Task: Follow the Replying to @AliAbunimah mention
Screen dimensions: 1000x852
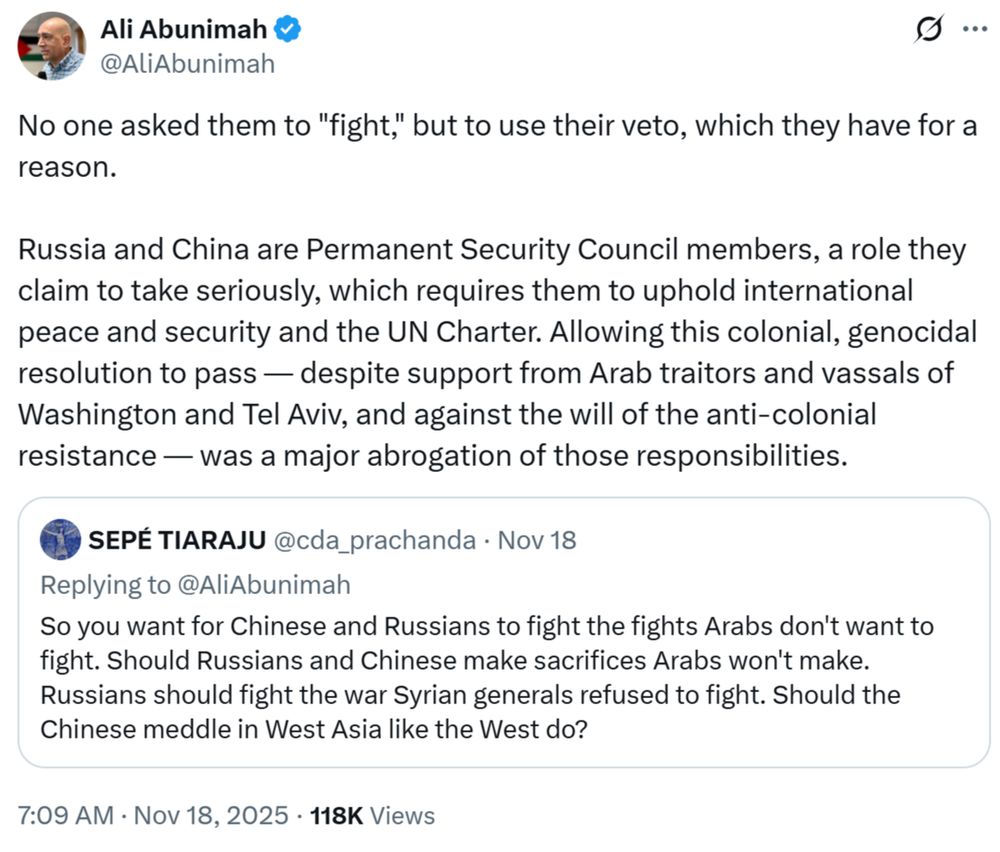Action: (x=263, y=585)
